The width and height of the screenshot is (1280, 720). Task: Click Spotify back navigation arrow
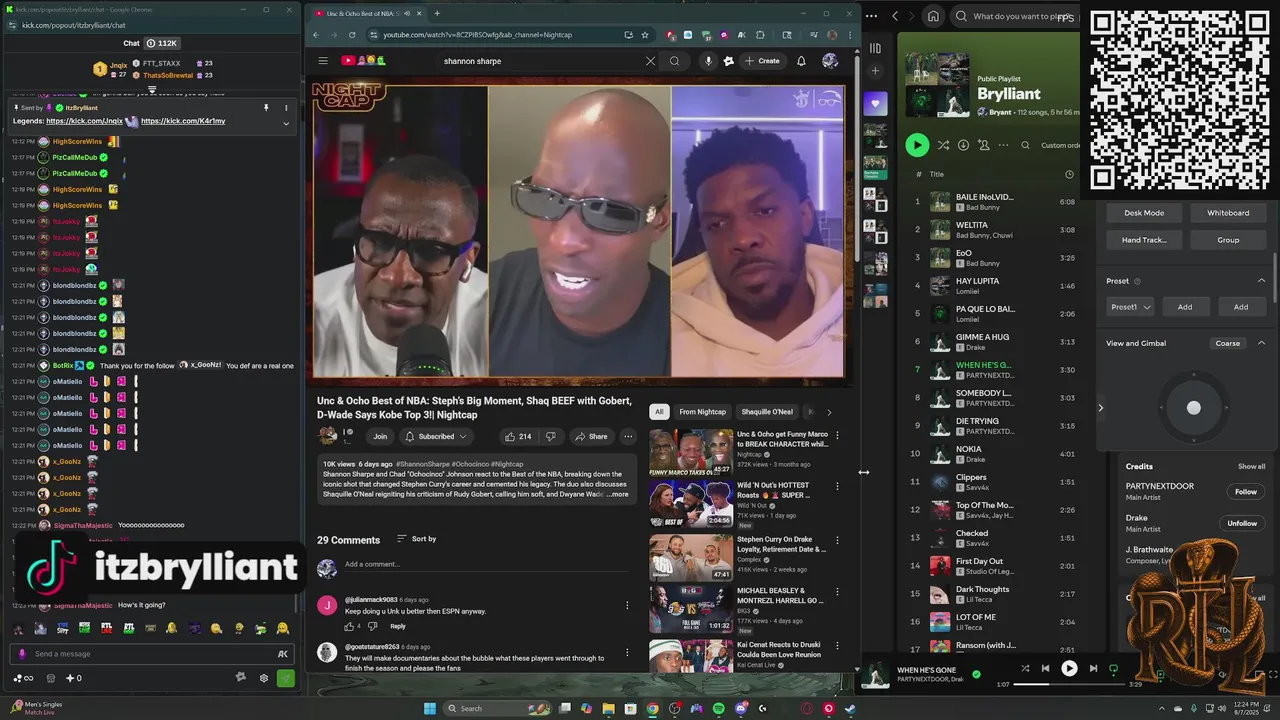895,16
